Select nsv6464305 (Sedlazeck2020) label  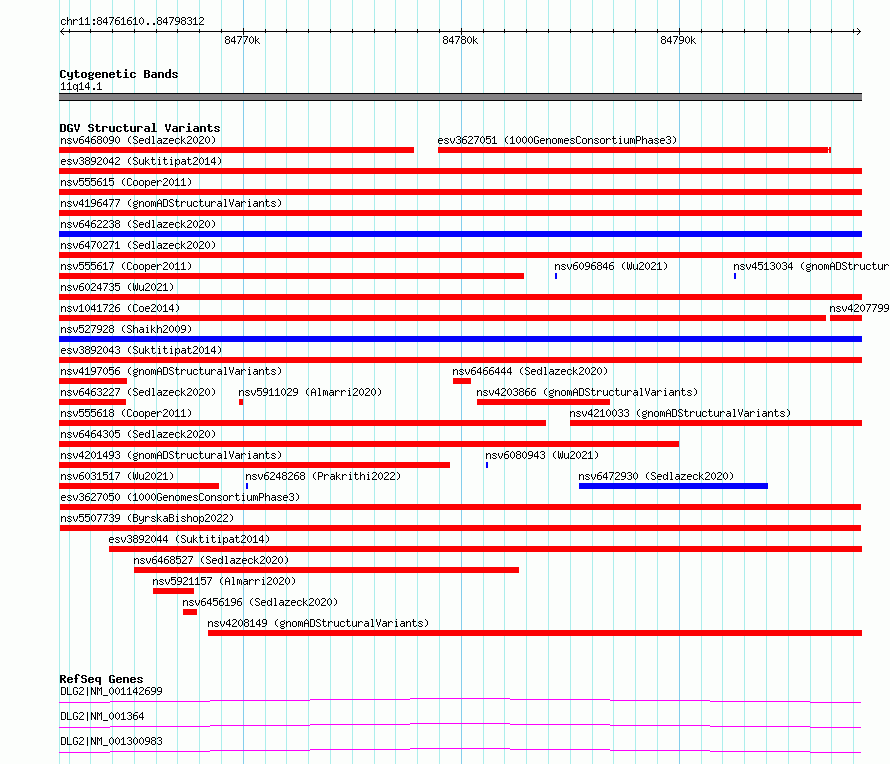click(138, 434)
